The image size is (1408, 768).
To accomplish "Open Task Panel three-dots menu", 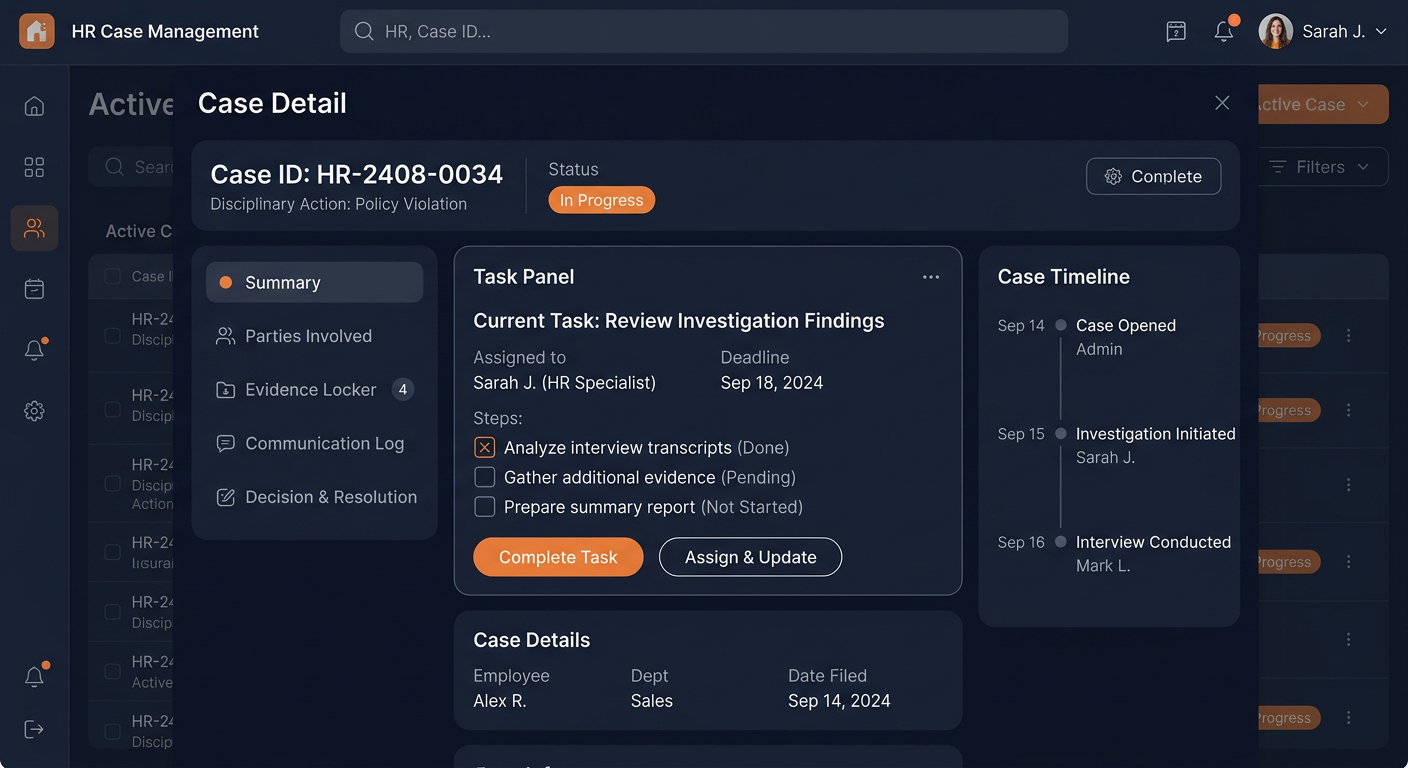I will click(x=931, y=277).
